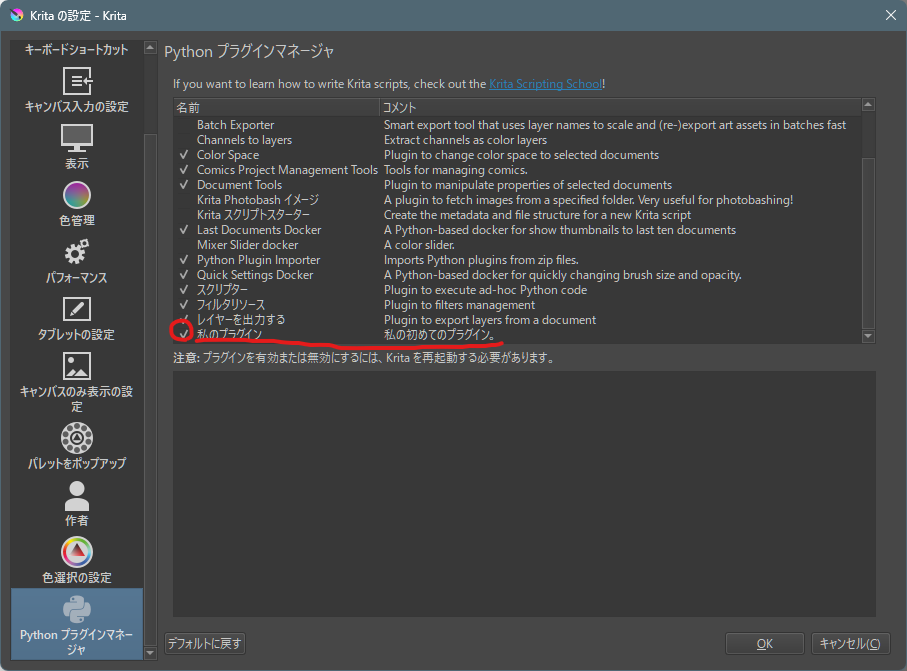
Task: Click デフォルトに戻す button
Action: tap(205, 644)
